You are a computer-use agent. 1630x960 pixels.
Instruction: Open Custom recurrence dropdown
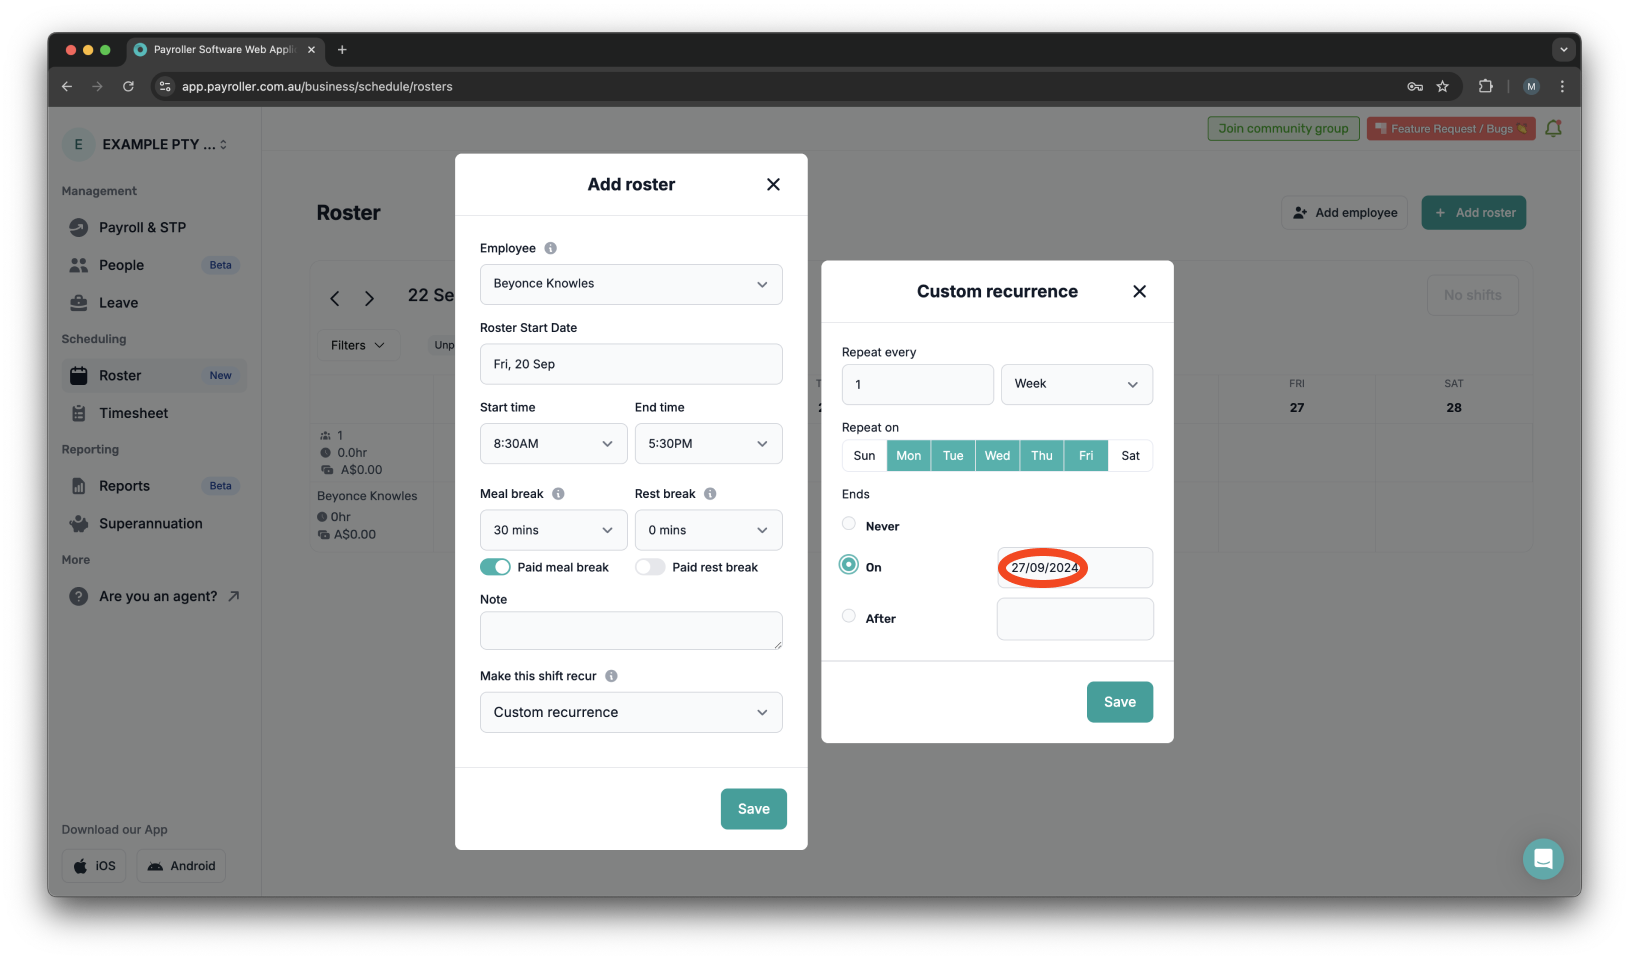click(x=631, y=712)
